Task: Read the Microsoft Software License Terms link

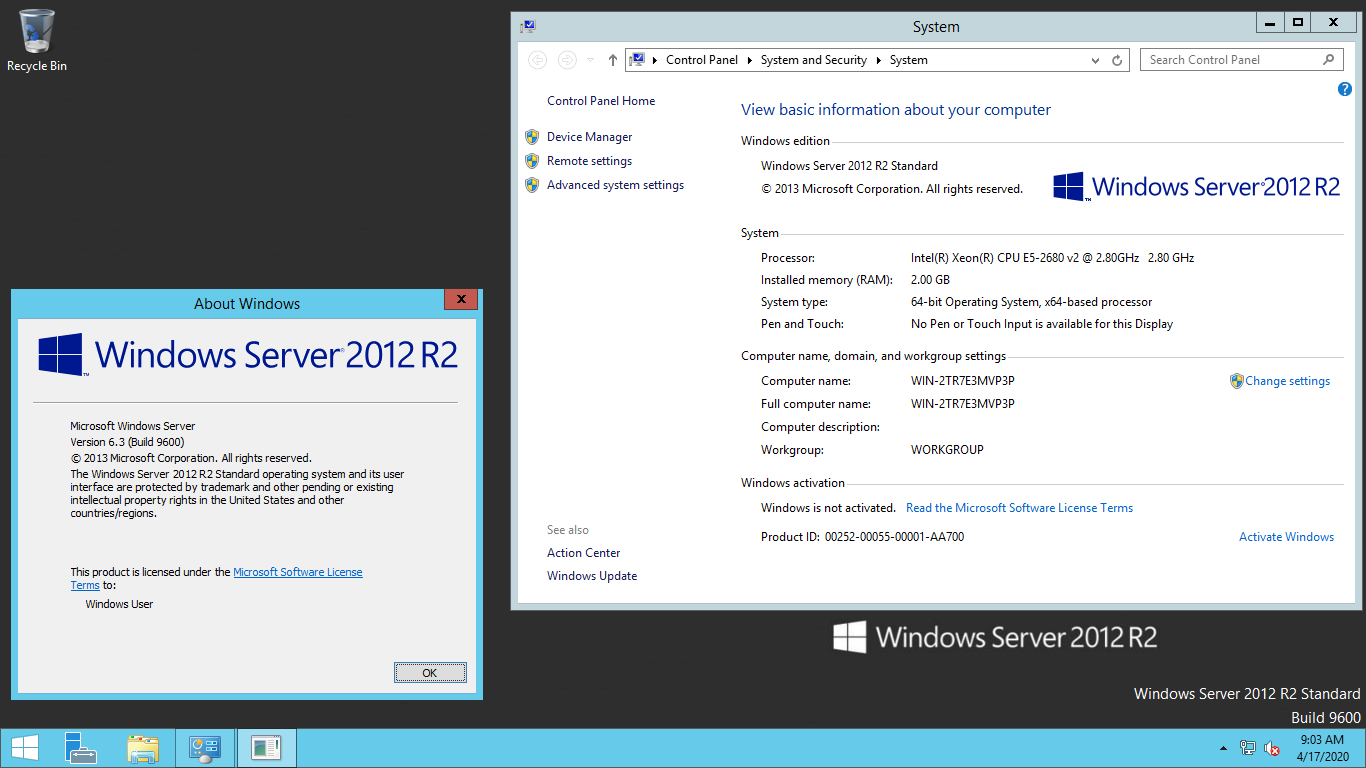Action: point(1019,508)
